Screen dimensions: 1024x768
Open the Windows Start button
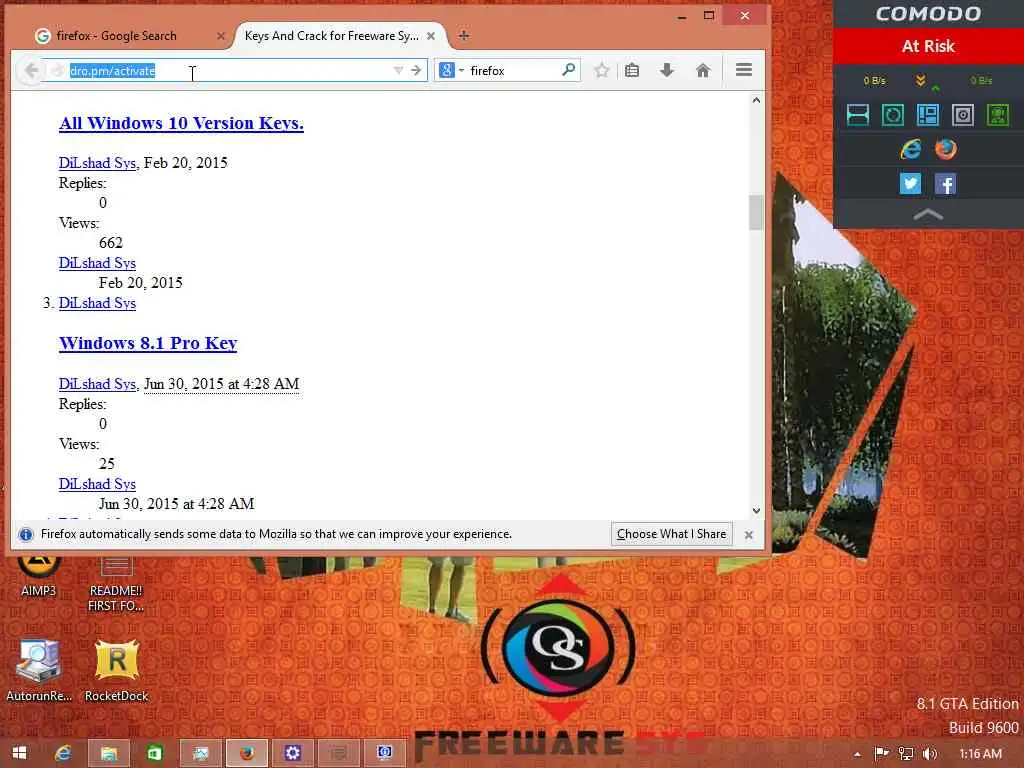tap(20, 753)
